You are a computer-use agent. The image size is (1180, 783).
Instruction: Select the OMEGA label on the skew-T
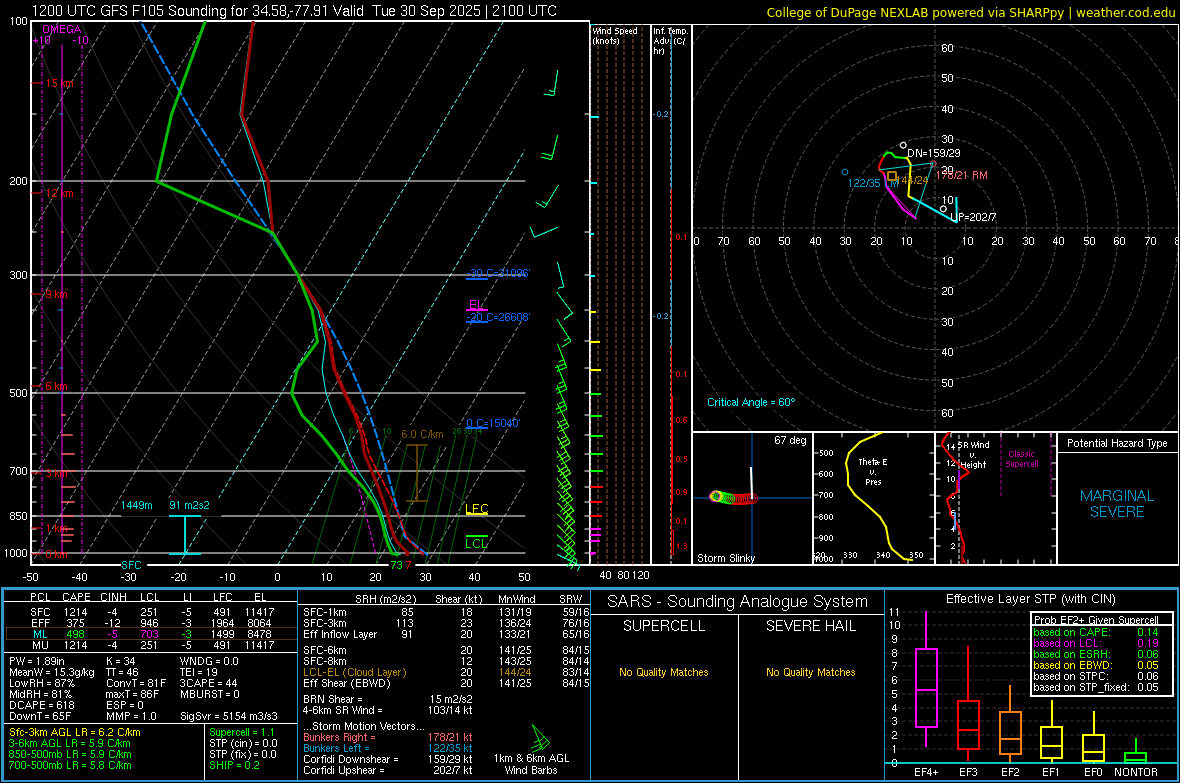(x=62, y=29)
